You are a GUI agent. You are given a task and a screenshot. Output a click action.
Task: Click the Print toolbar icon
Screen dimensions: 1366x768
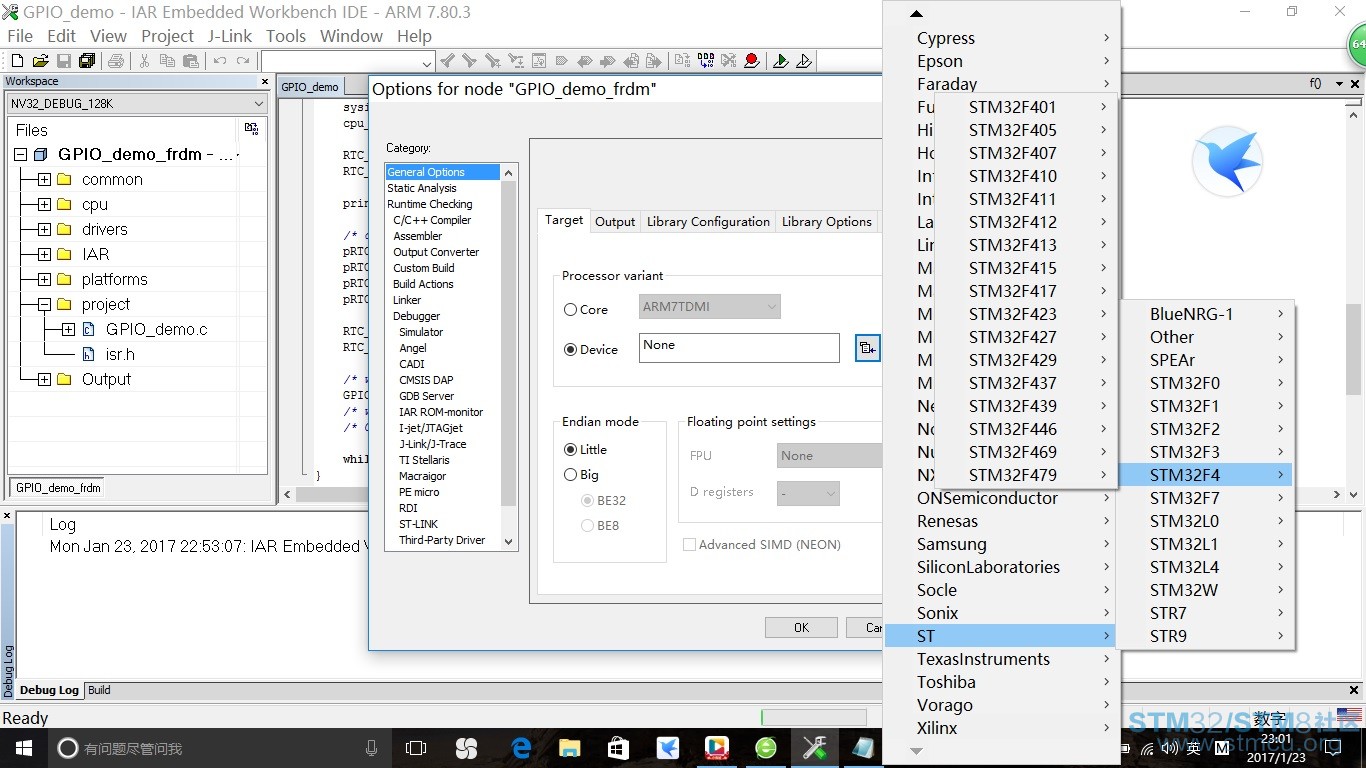click(x=116, y=61)
